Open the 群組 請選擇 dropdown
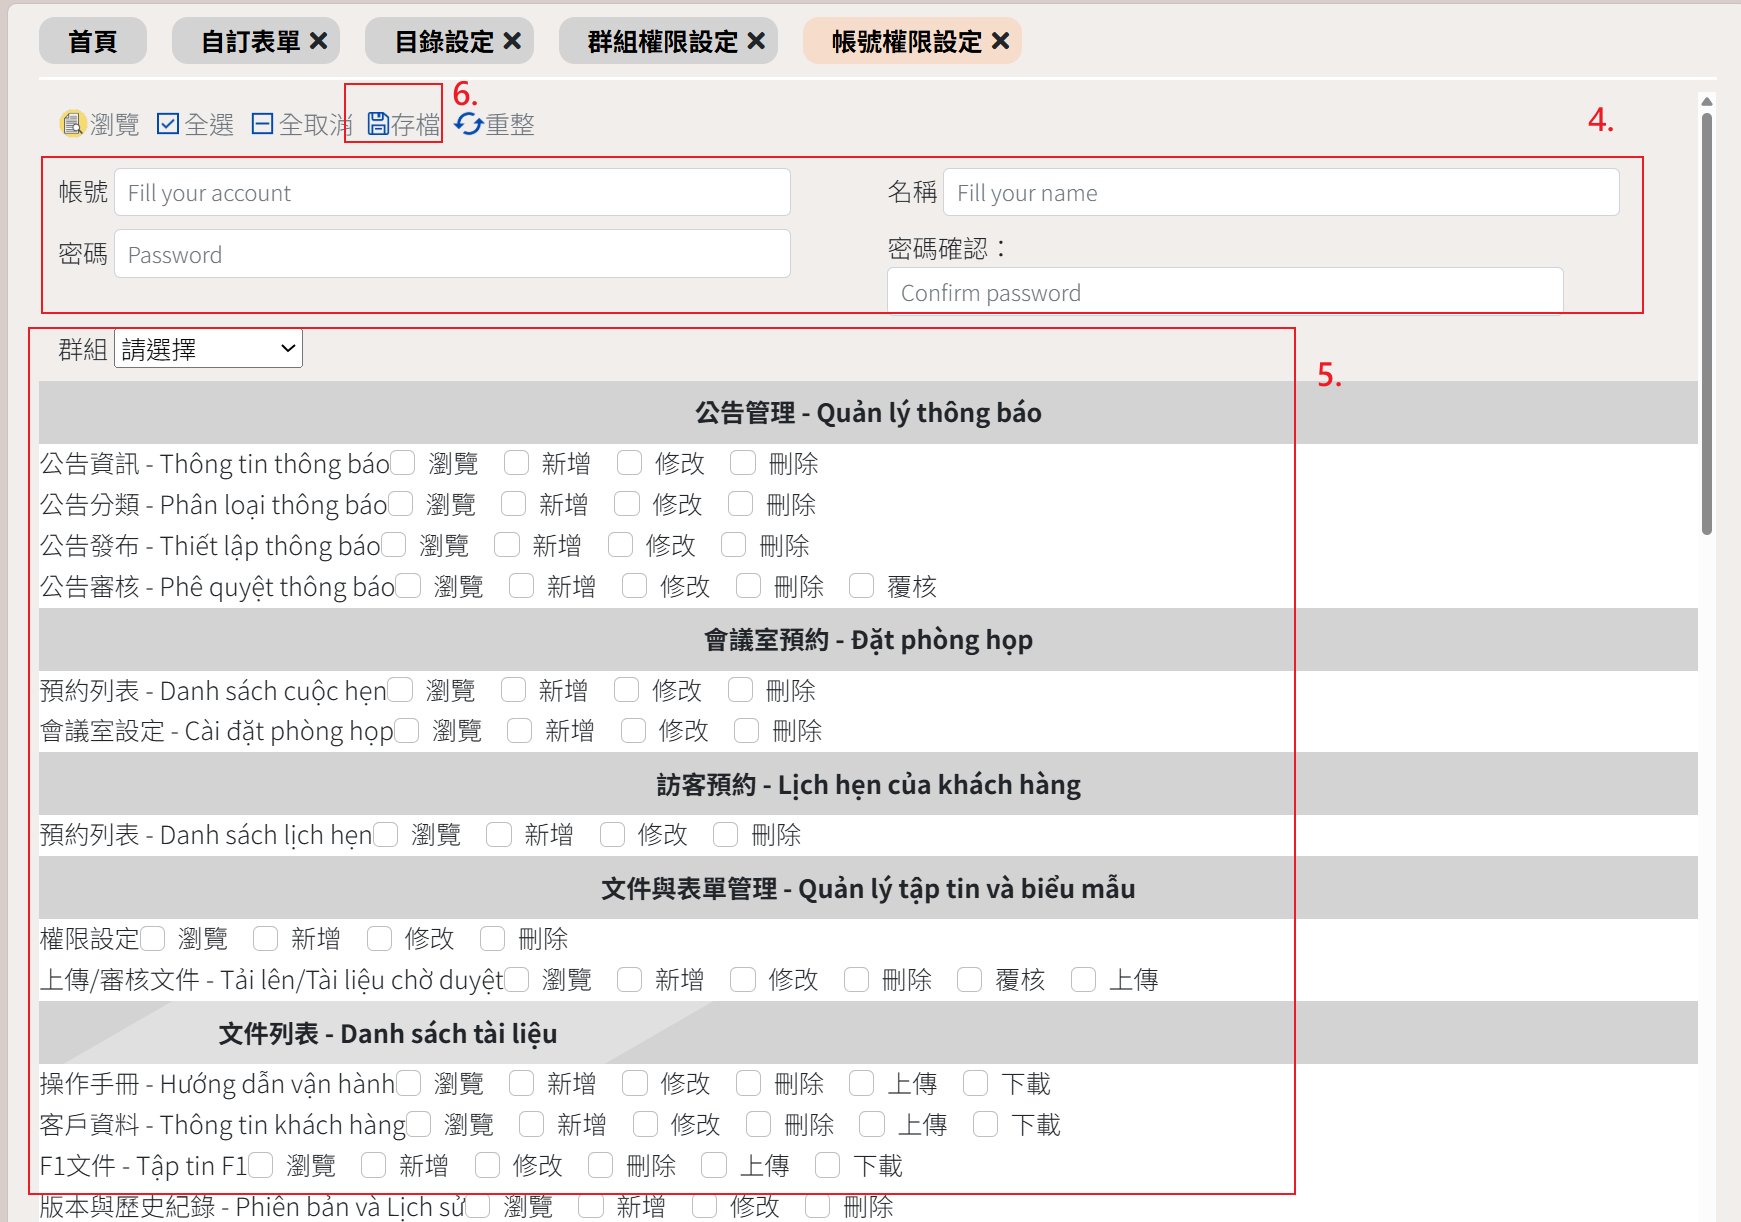 tap(208, 349)
